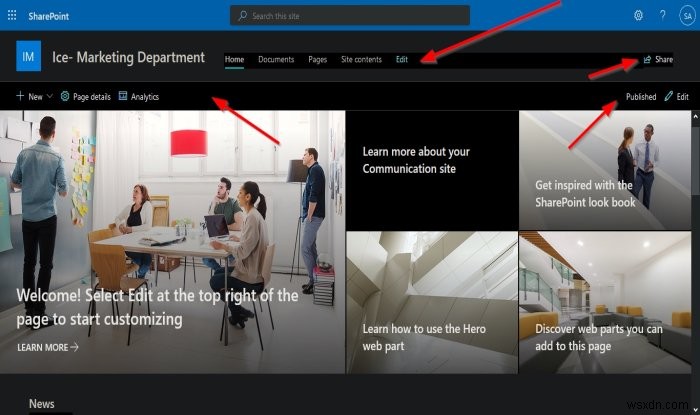Open the SA account avatar
The width and height of the screenshot is (700, 415).
[688, 16]
